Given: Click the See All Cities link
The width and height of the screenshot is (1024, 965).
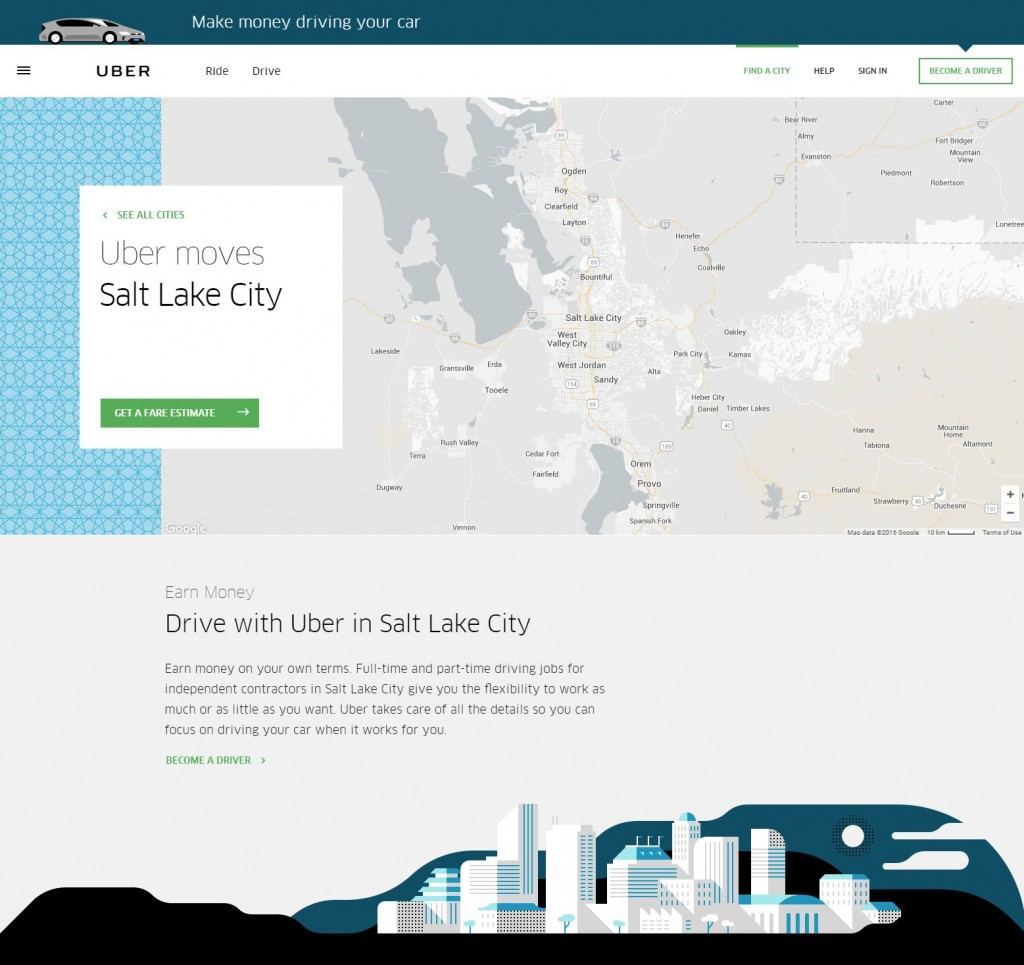Looking at the screenshot, I should 150,215.
